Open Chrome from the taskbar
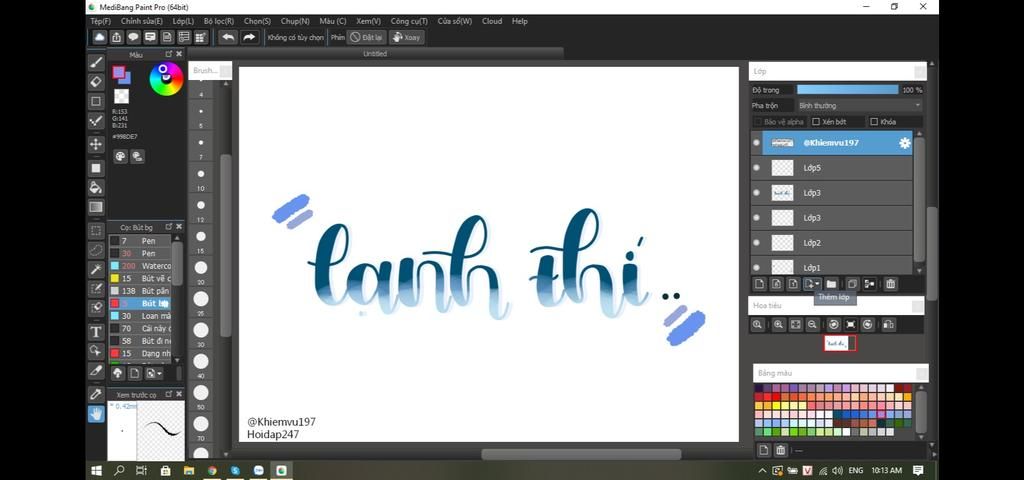This screenshot has height=480, width=1024. pos(212,470)
